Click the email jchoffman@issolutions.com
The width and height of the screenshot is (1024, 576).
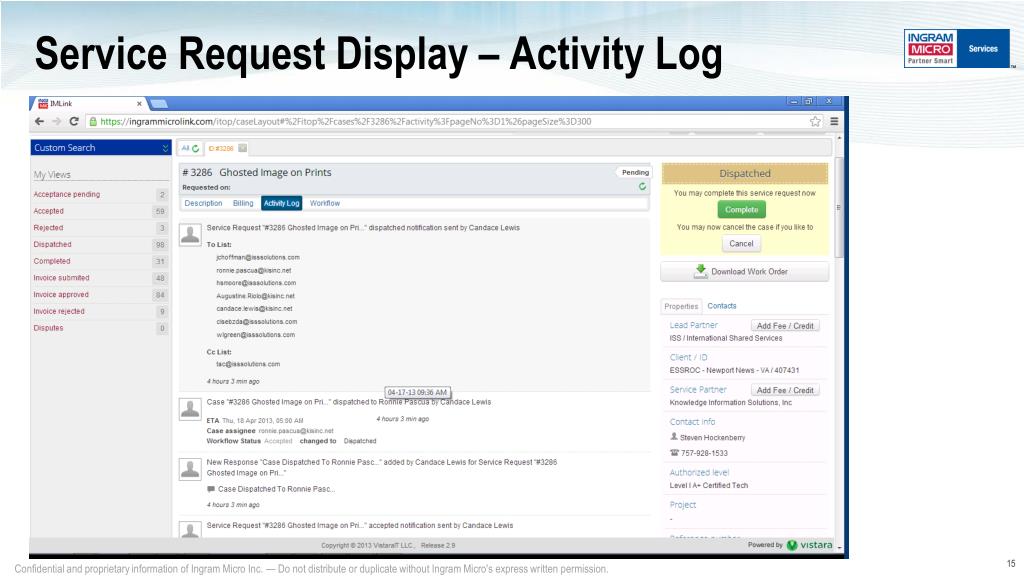[x=258, y=257]
